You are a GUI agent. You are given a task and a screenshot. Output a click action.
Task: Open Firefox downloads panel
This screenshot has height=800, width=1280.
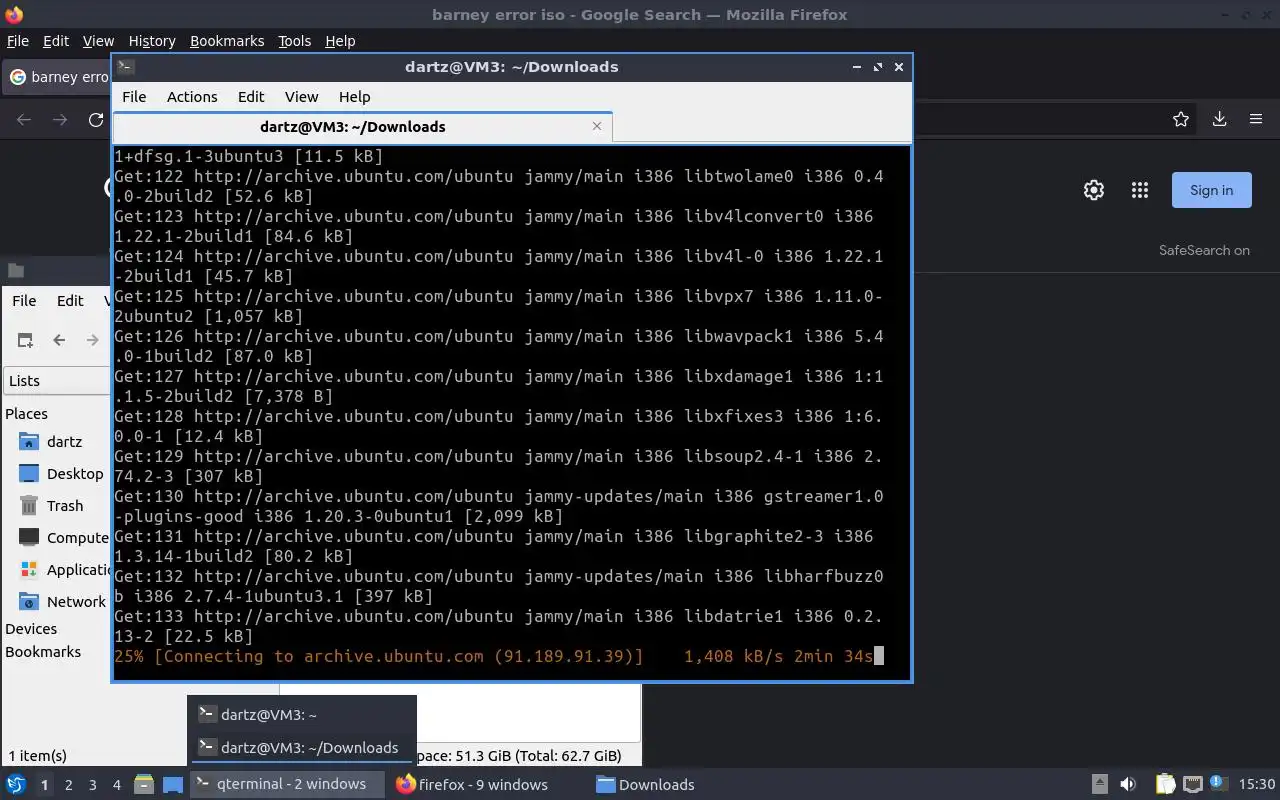(1219, 119)
